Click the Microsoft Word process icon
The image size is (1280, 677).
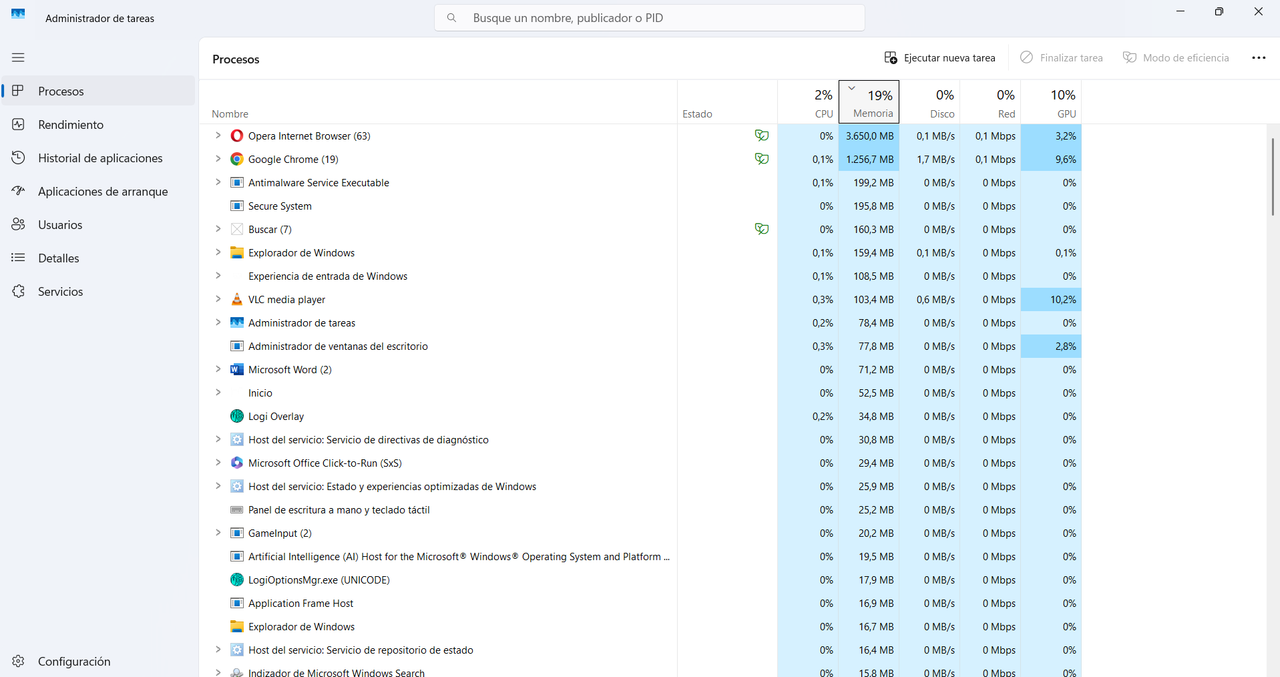[237, 369]
